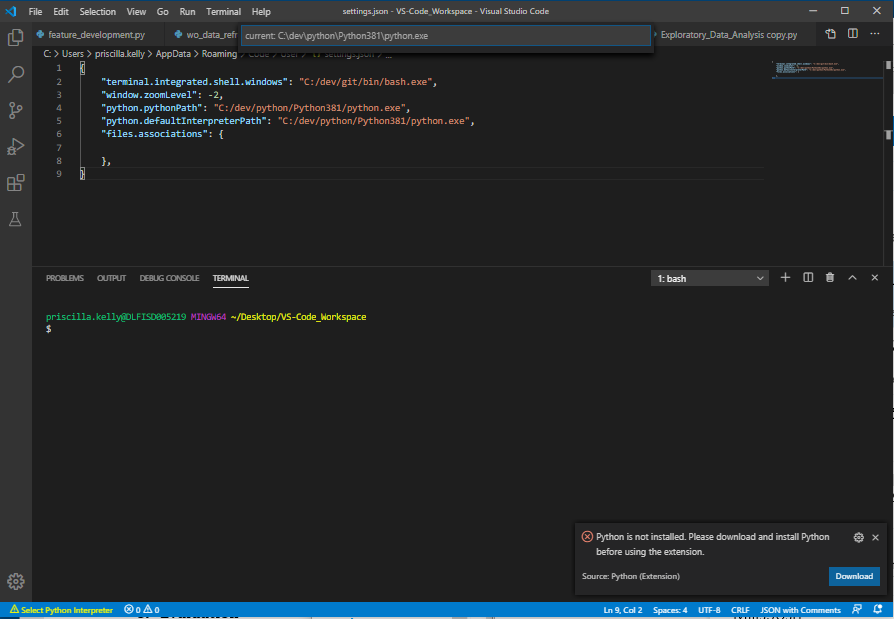Open Source Control from the activity bar

click(15, 110)
